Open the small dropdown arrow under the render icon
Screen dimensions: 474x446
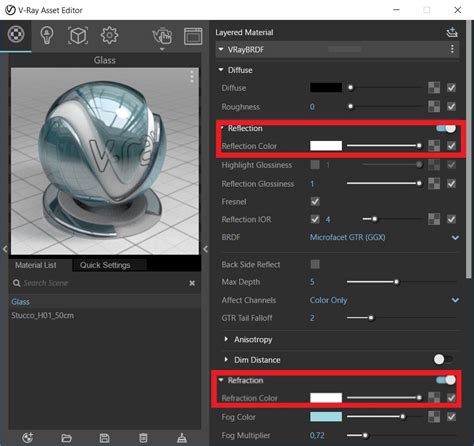162,49
